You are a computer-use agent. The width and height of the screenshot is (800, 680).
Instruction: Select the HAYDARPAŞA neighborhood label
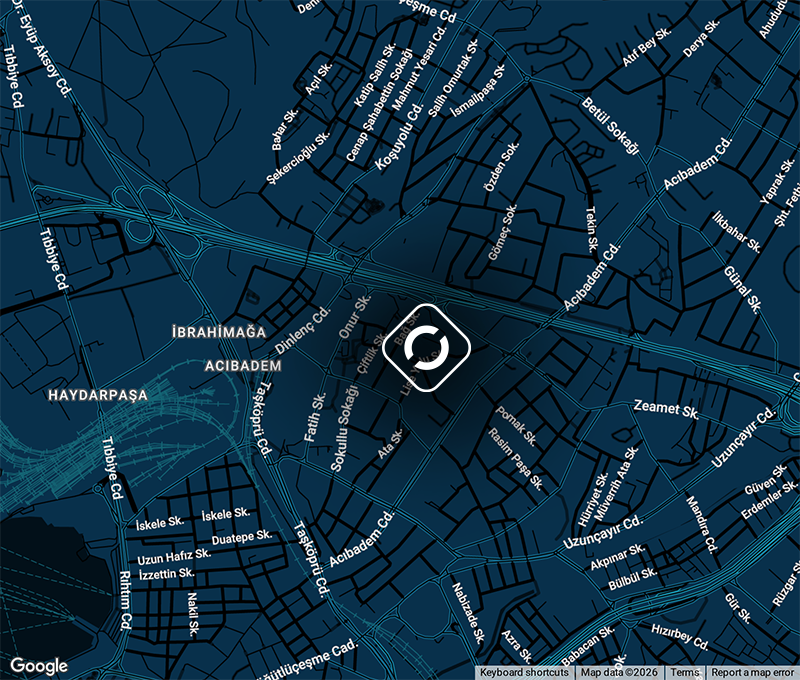click(x=97, y=395)
